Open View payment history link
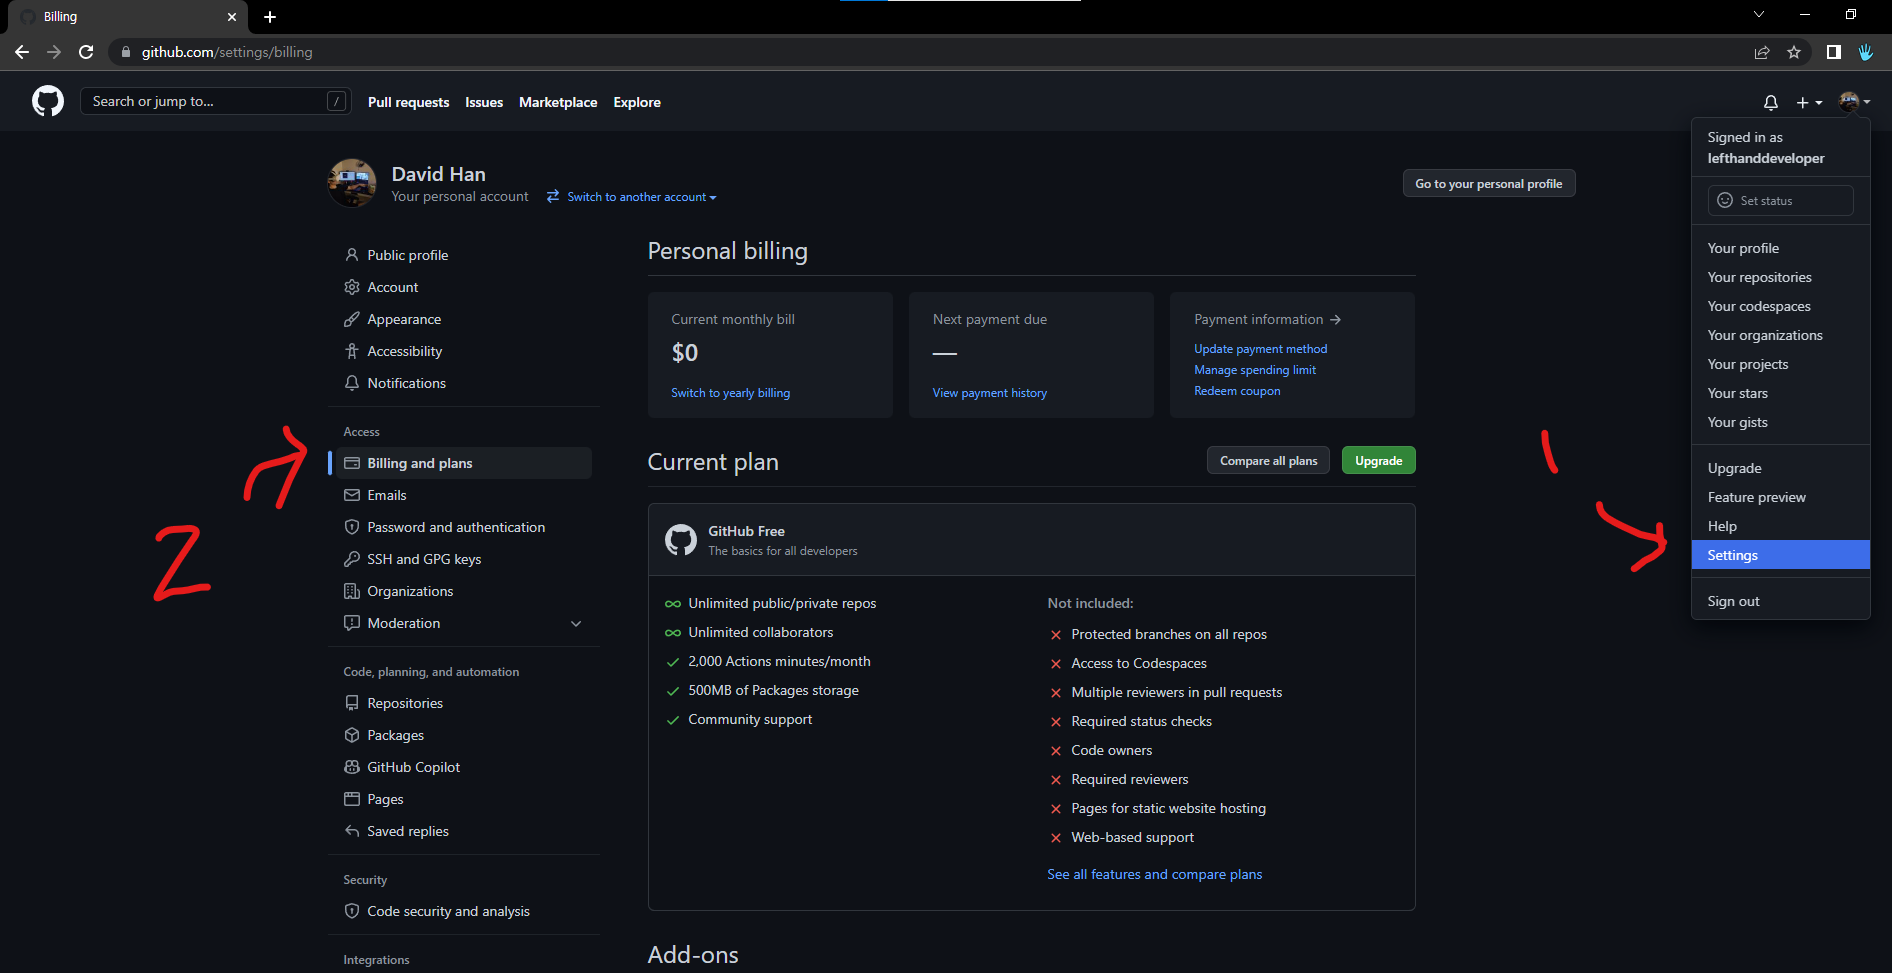 pos(989,393)
